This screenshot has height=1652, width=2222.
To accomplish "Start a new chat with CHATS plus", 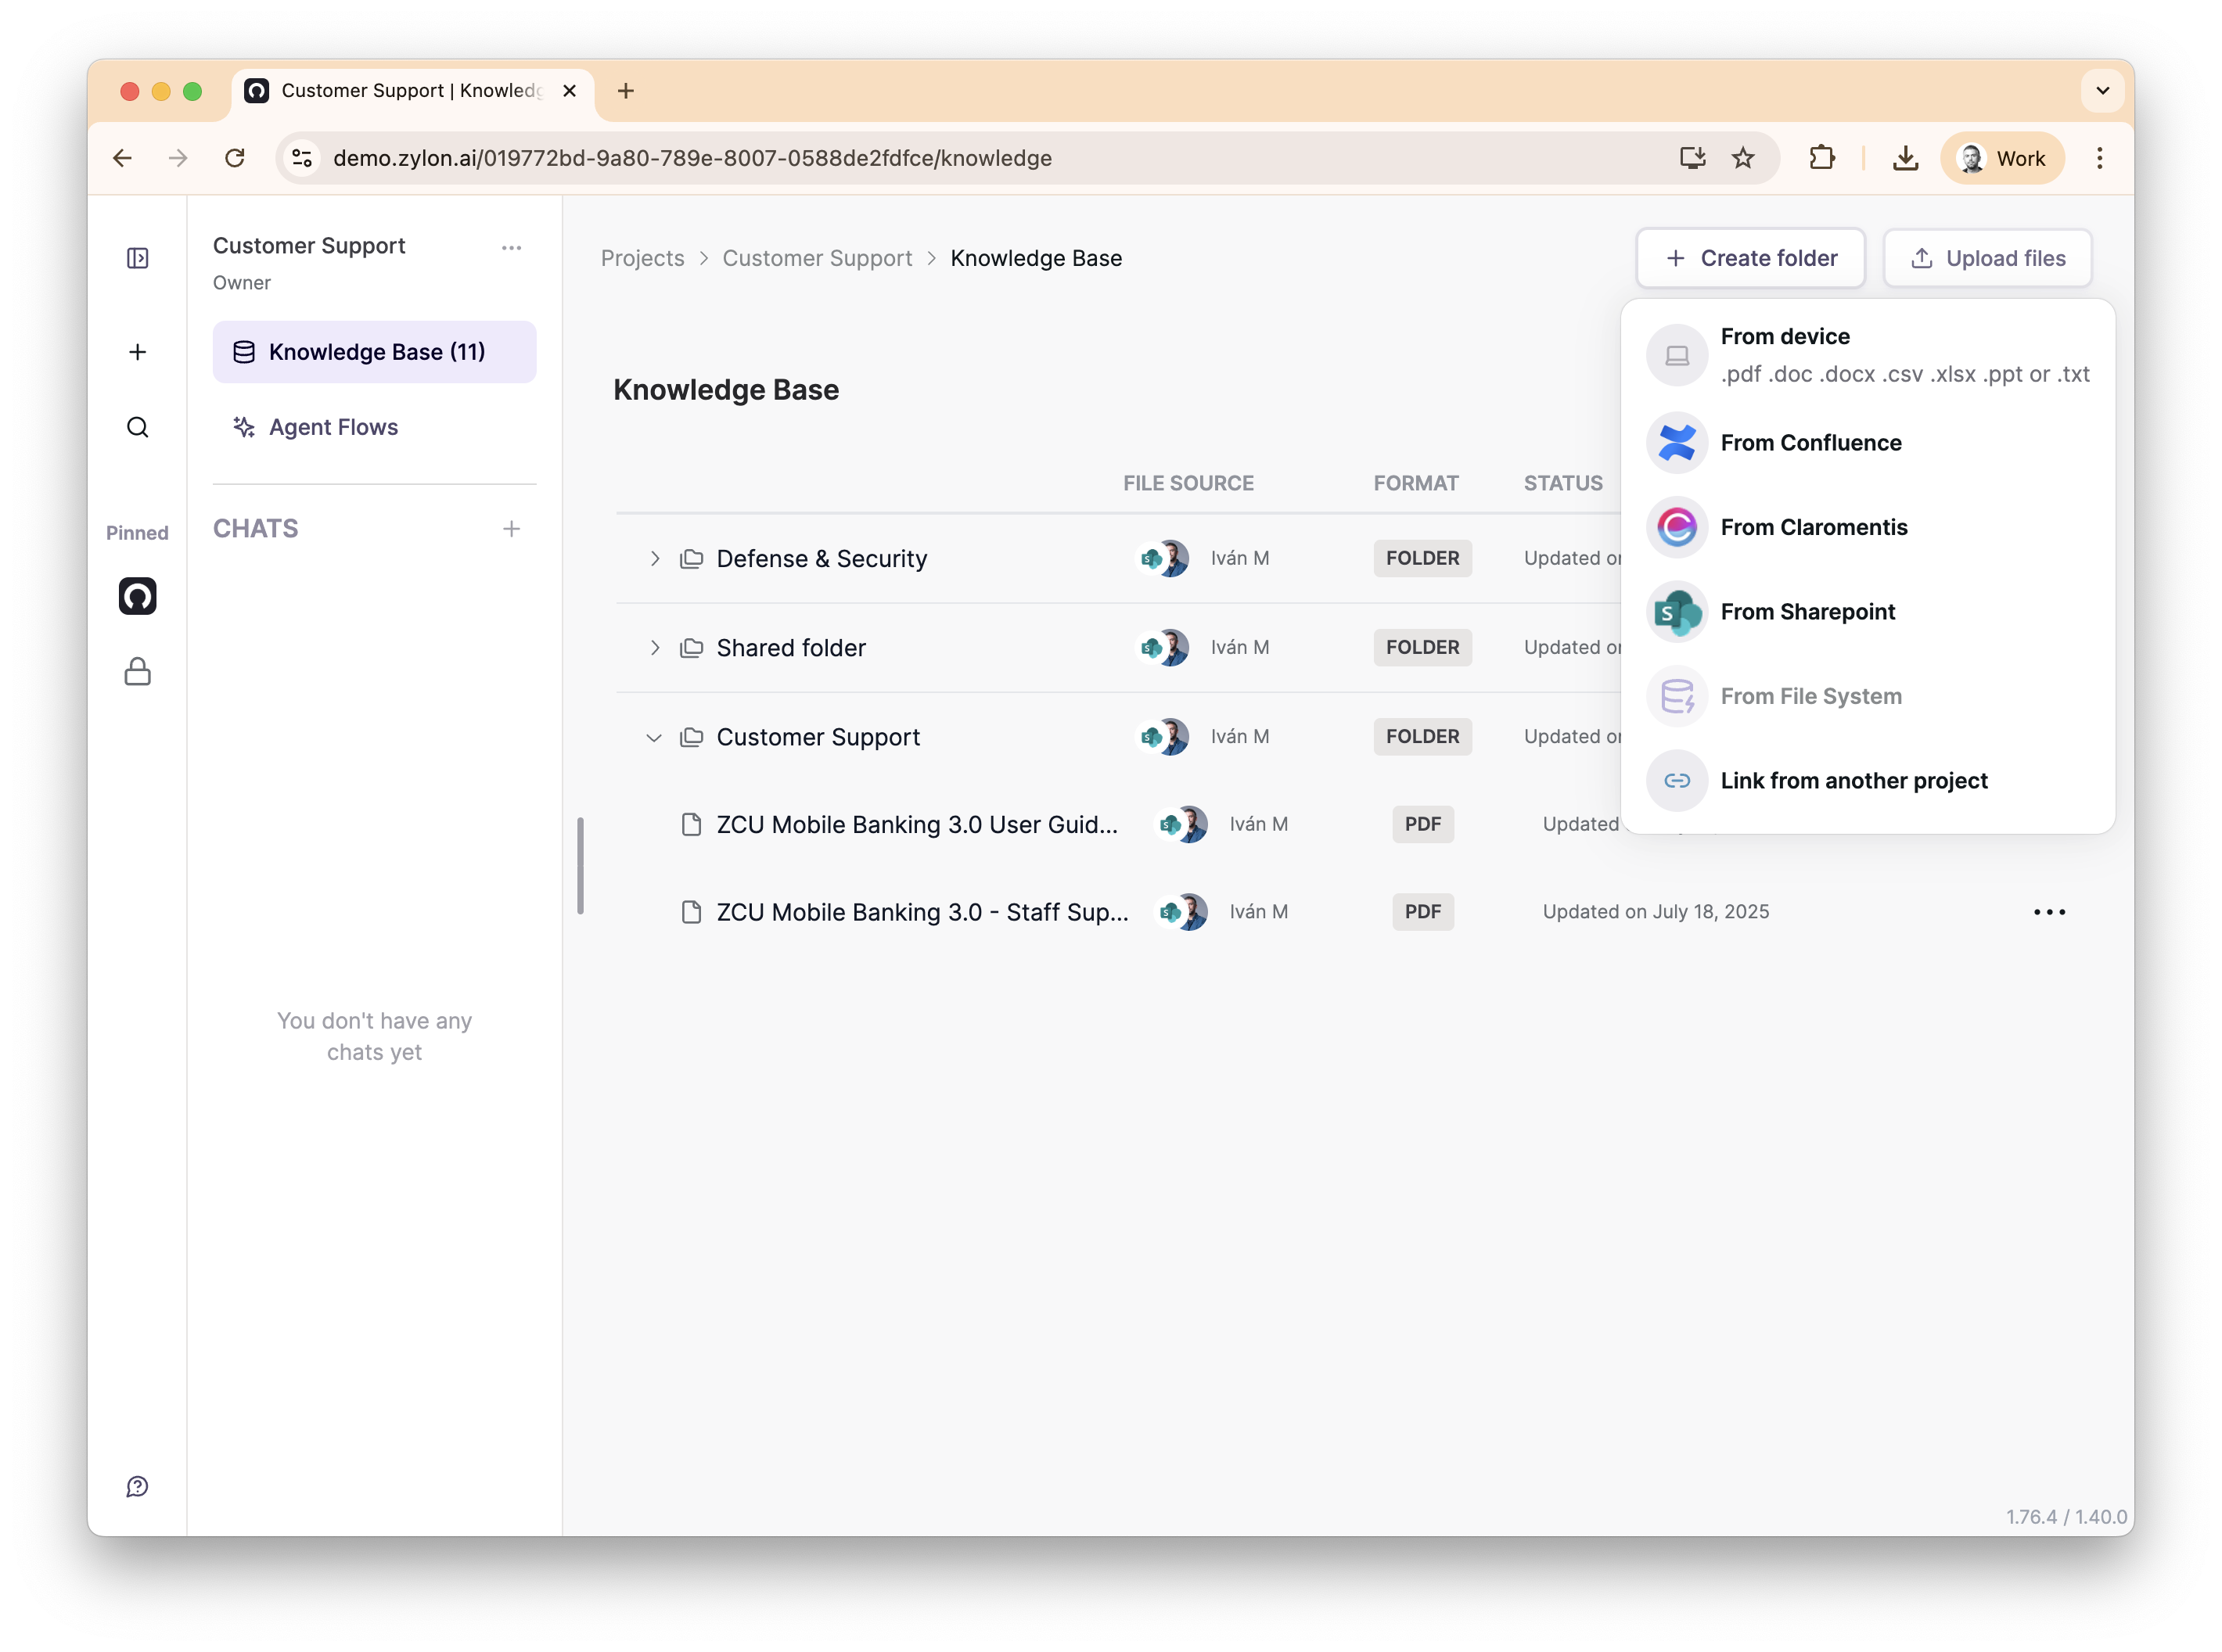I will pyautogui.click(x=511, y=529).
